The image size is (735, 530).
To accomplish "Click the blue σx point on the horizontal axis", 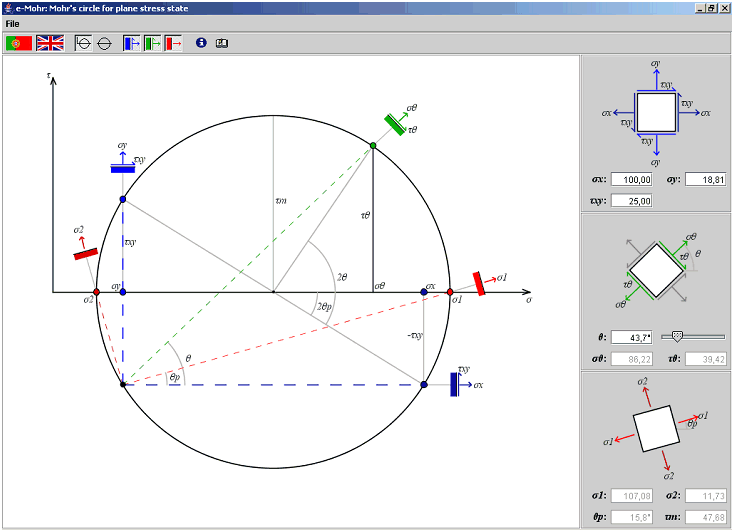I will tap(424, 292).
